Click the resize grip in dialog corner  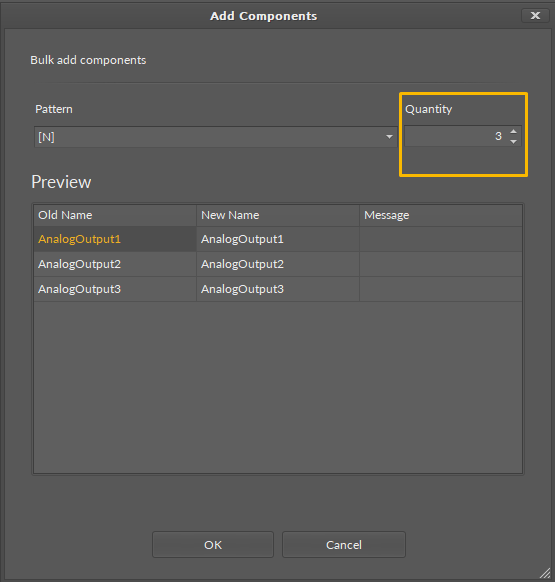[x=545, y=573]
